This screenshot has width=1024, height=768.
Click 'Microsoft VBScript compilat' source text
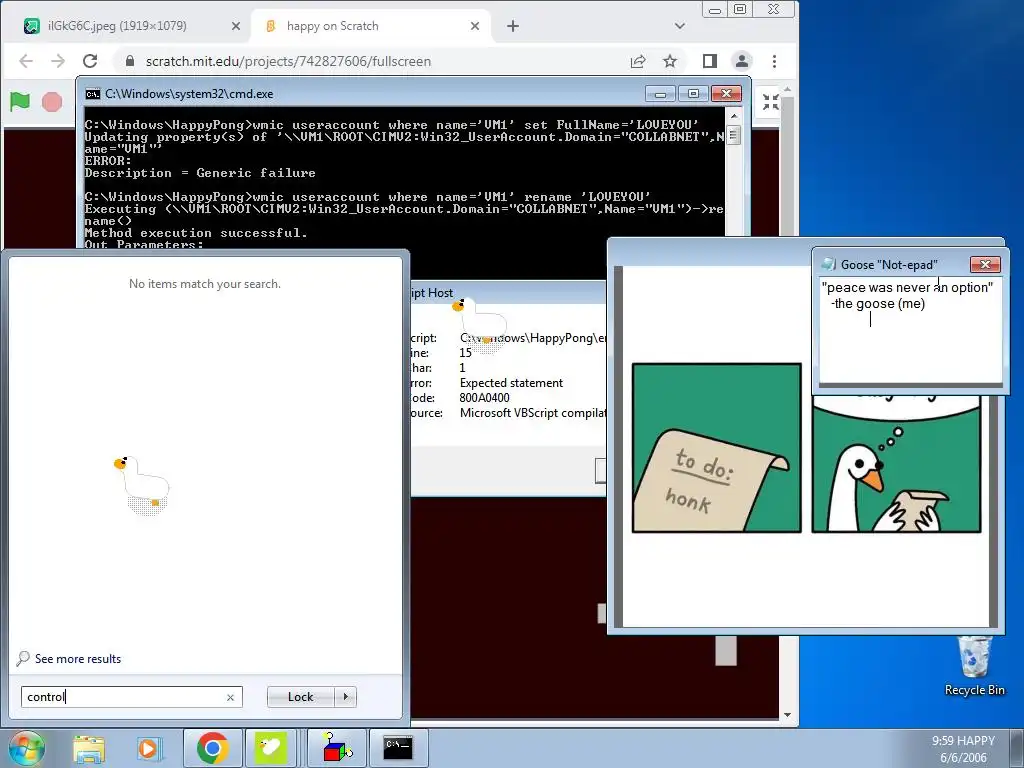(x=533, y=413)
